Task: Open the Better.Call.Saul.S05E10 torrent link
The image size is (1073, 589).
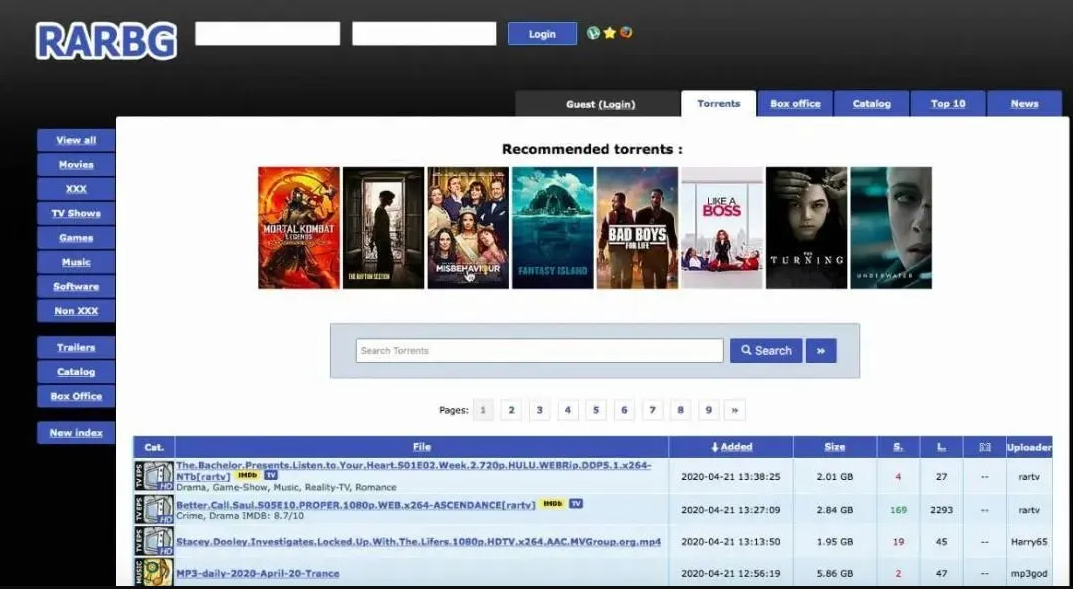Action: tap(356, 505)
